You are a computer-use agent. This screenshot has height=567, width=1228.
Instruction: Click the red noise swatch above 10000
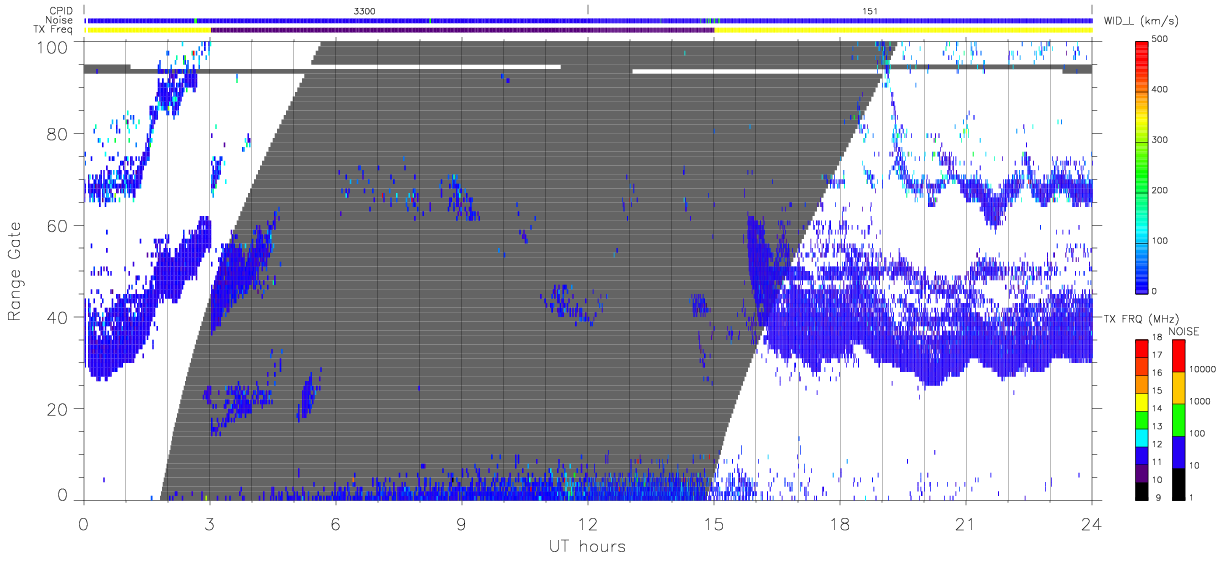(1178, 356)
